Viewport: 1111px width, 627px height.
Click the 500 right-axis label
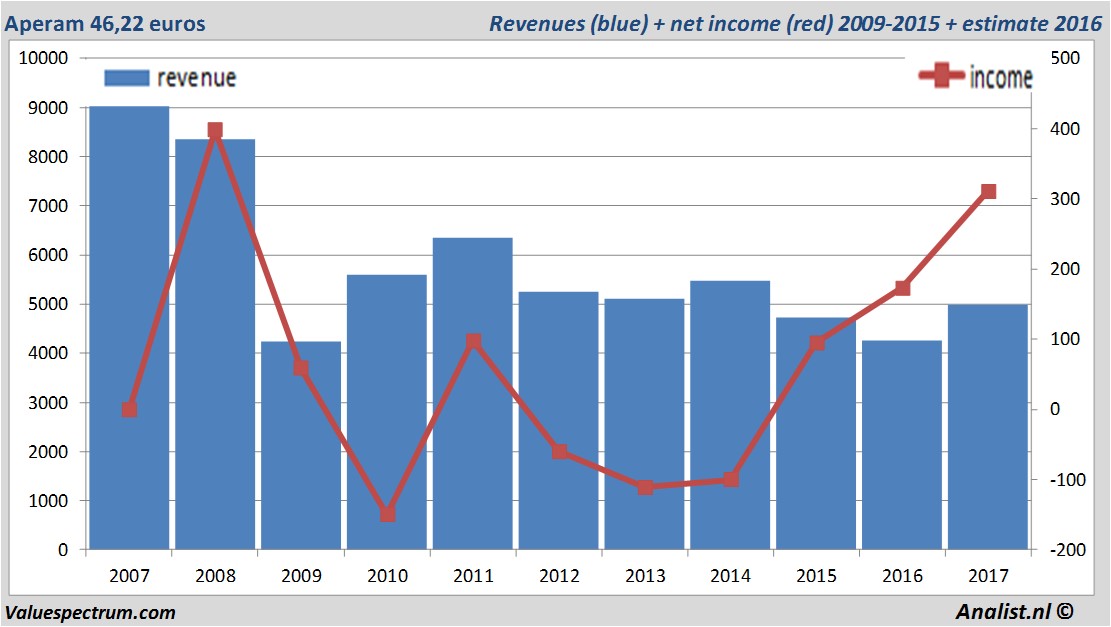[1065, 58]
